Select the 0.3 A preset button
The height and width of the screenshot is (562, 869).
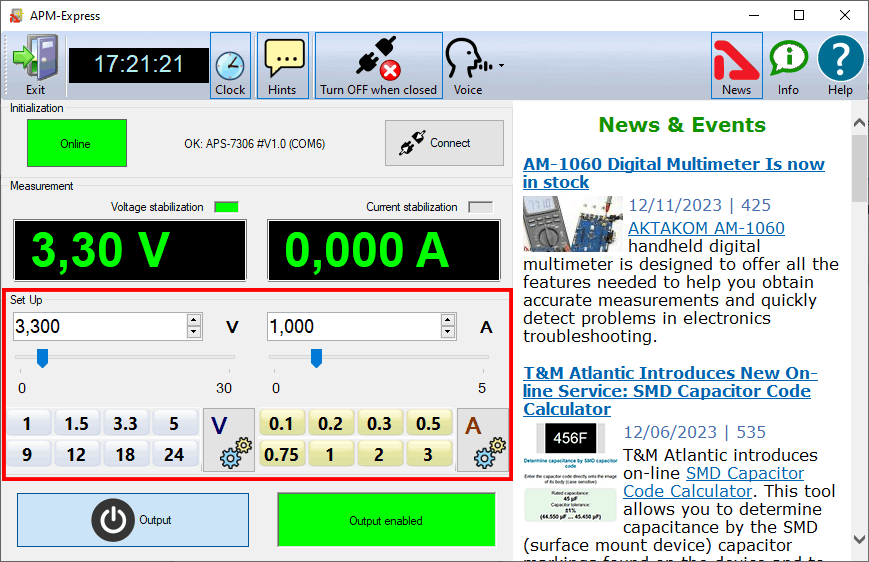click(x=379, y=424)
